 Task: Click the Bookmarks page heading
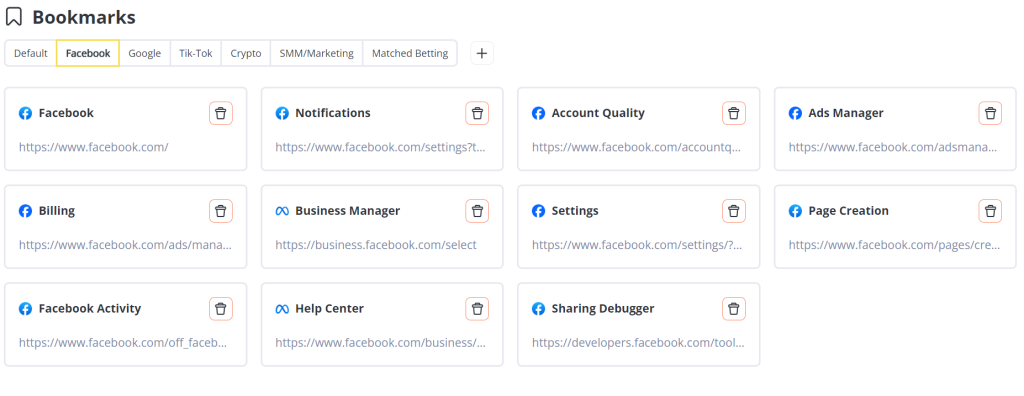(84, 17)
